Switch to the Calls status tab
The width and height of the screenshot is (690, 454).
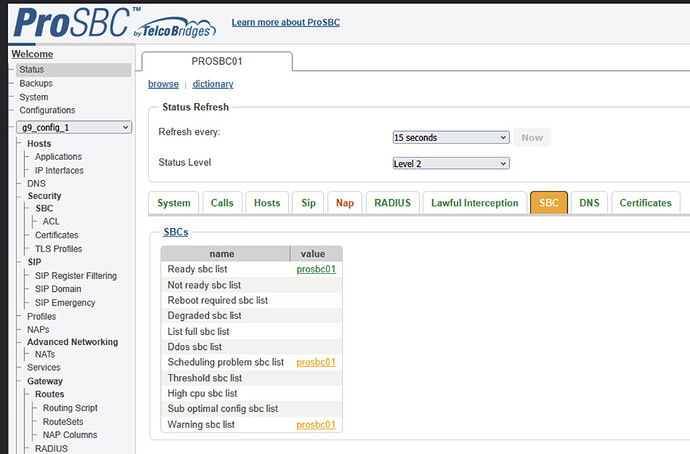[221, 203]
